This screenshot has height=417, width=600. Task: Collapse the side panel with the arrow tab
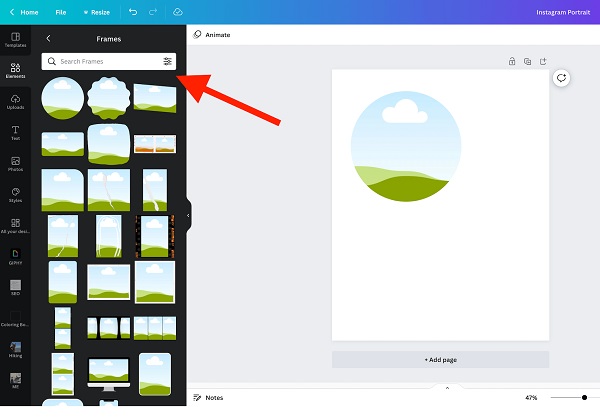pyautogui.click(x=188, y=215)
